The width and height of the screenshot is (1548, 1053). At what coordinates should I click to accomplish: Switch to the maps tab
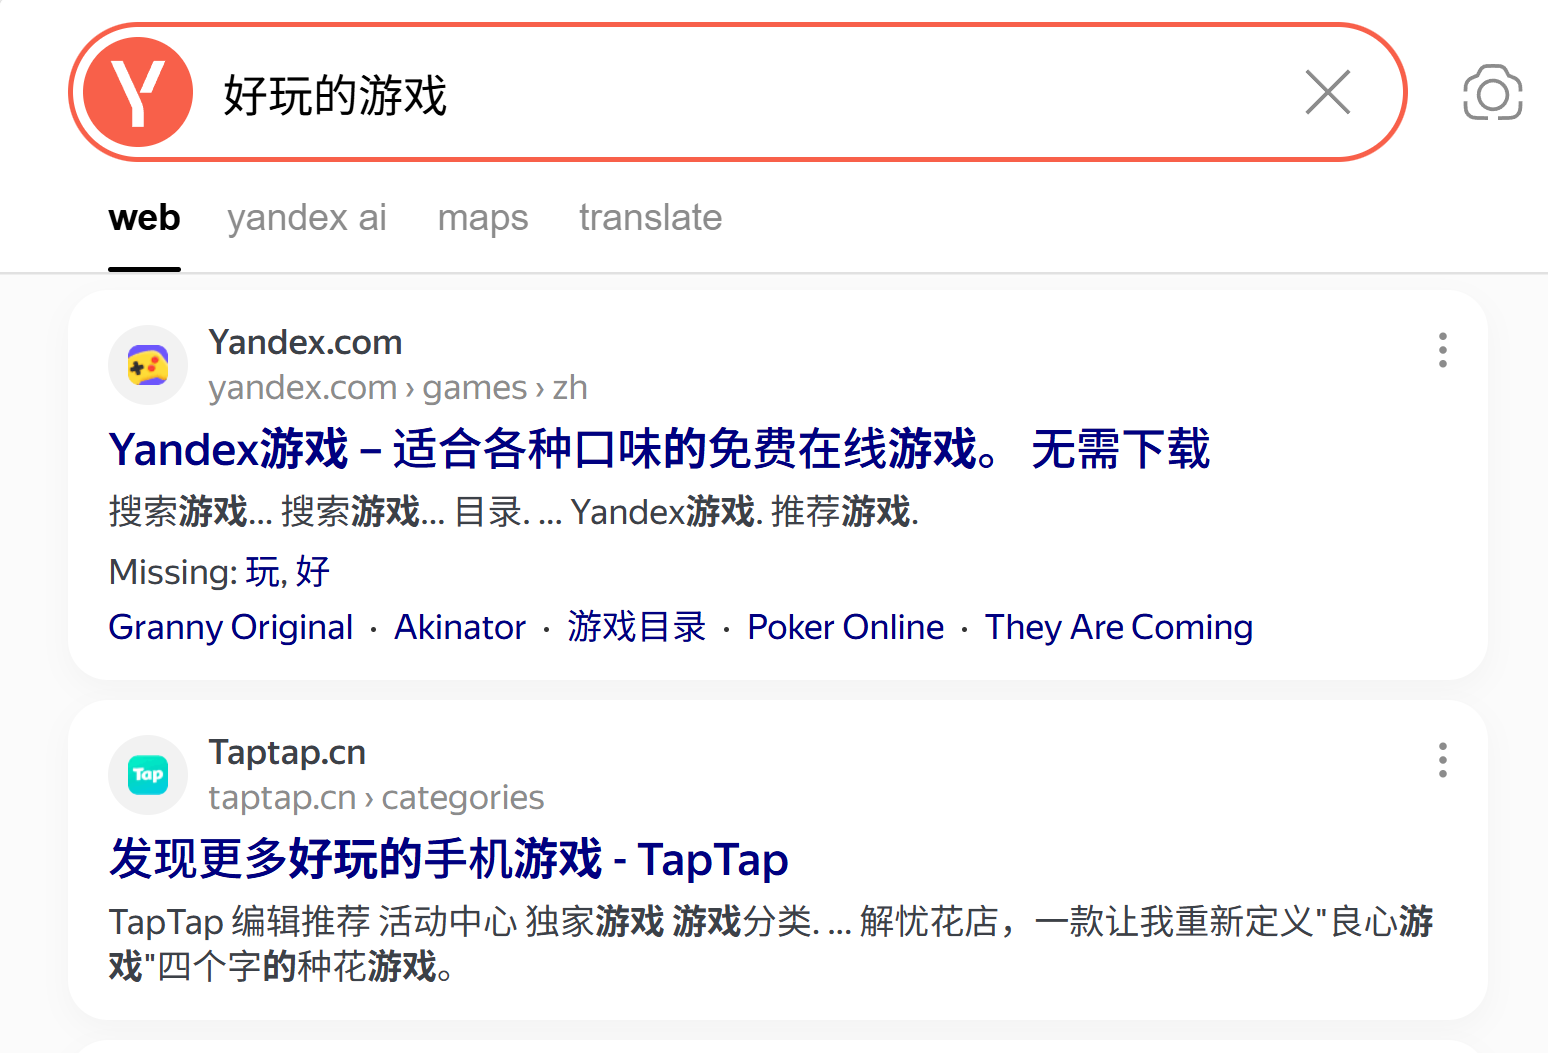coord(483,217)
